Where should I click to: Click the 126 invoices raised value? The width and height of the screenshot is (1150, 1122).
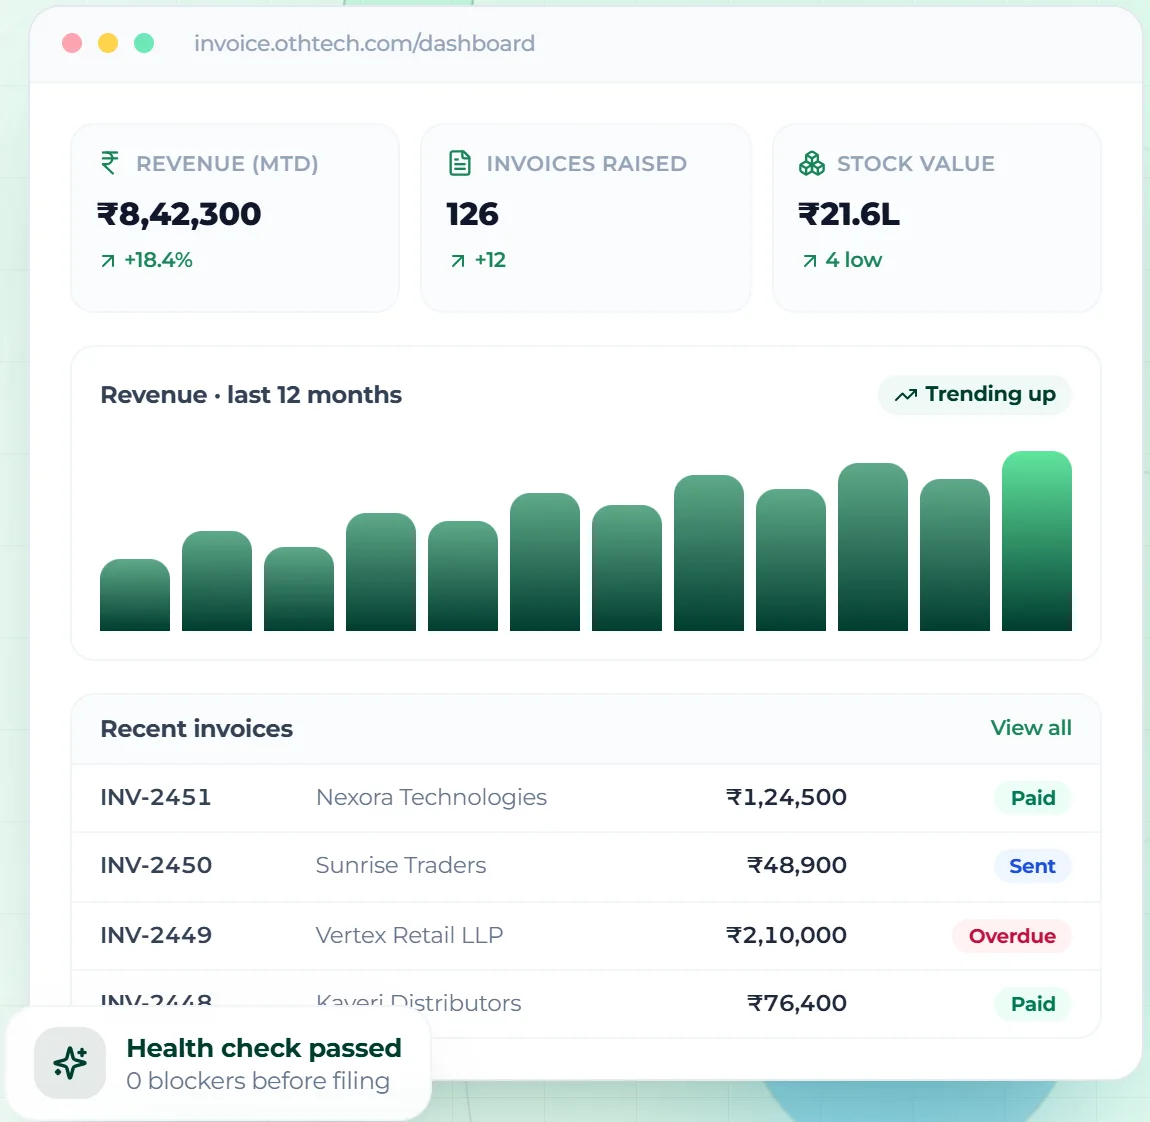point(472,215)
